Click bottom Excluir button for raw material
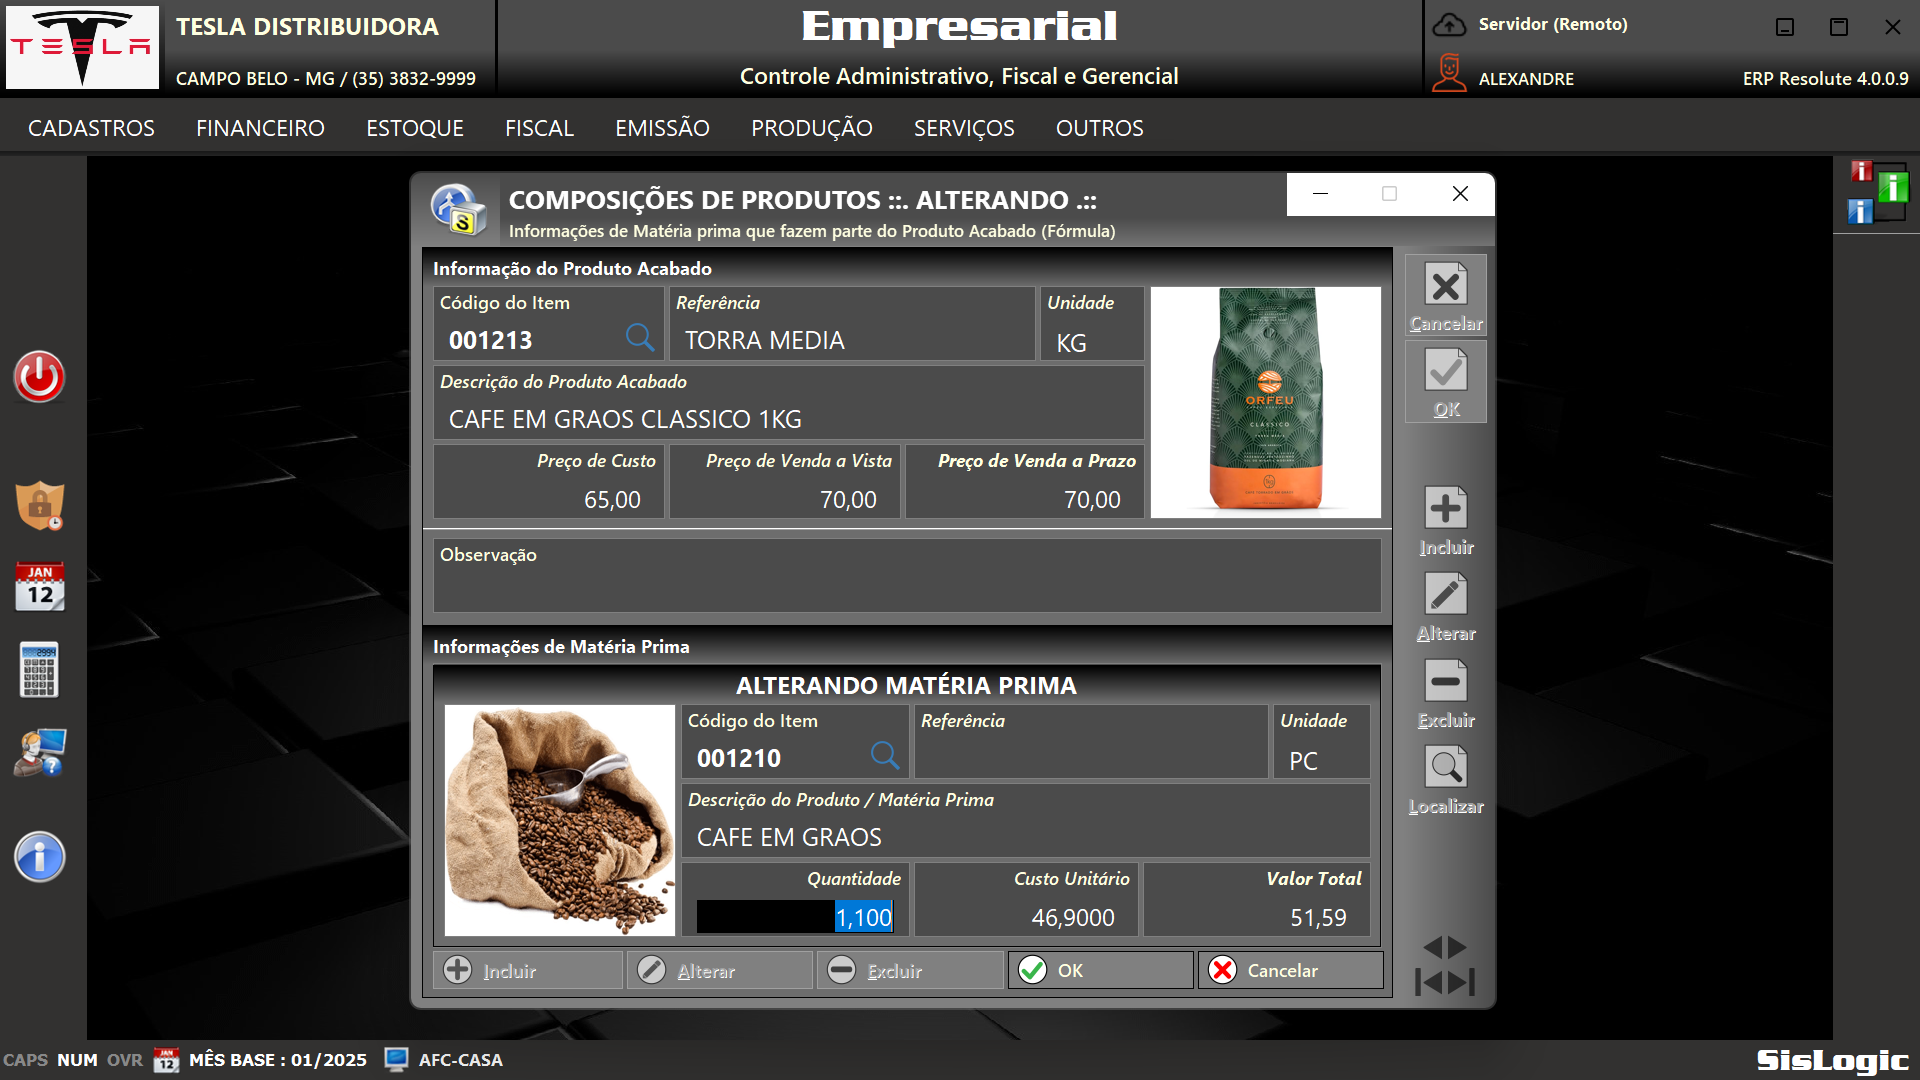 pyautogui.click(x=910, y=970)
